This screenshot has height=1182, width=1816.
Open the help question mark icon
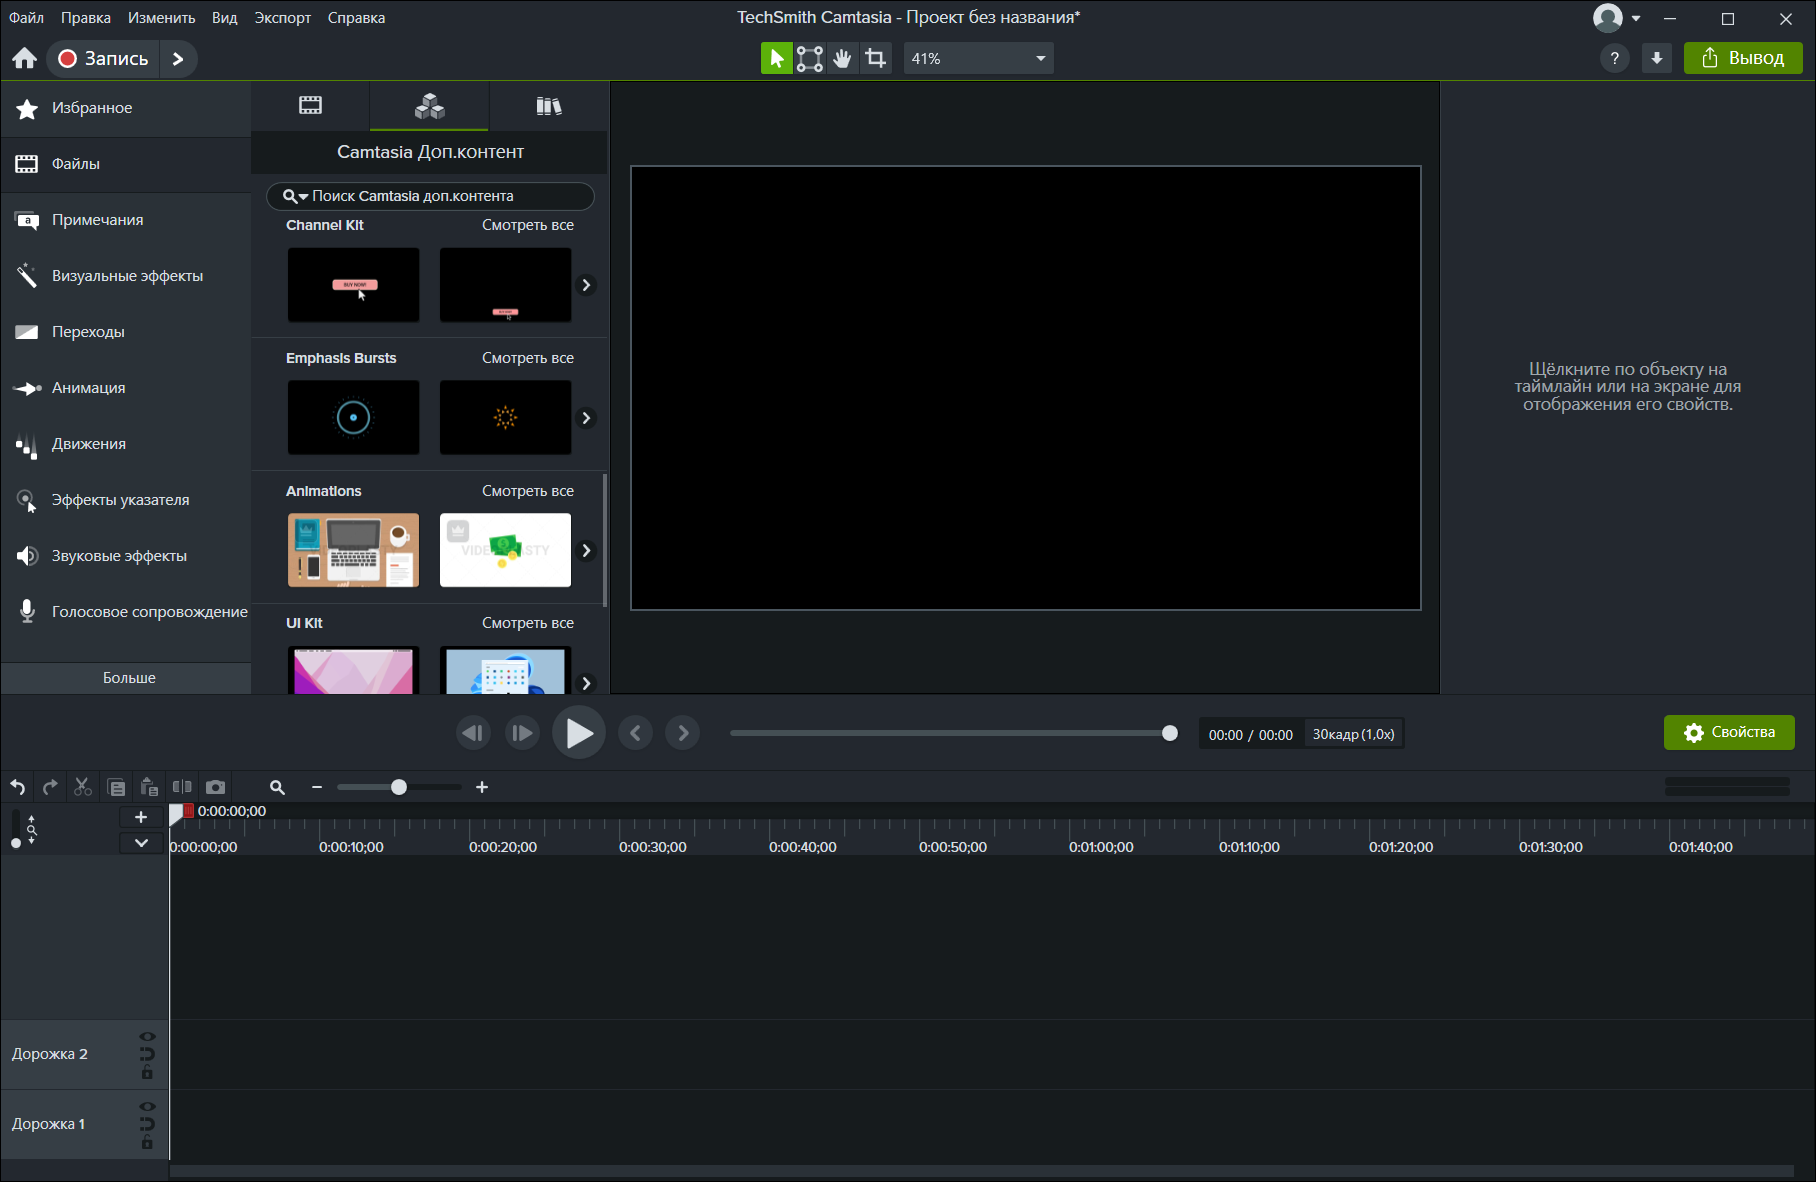point(1615,58)
